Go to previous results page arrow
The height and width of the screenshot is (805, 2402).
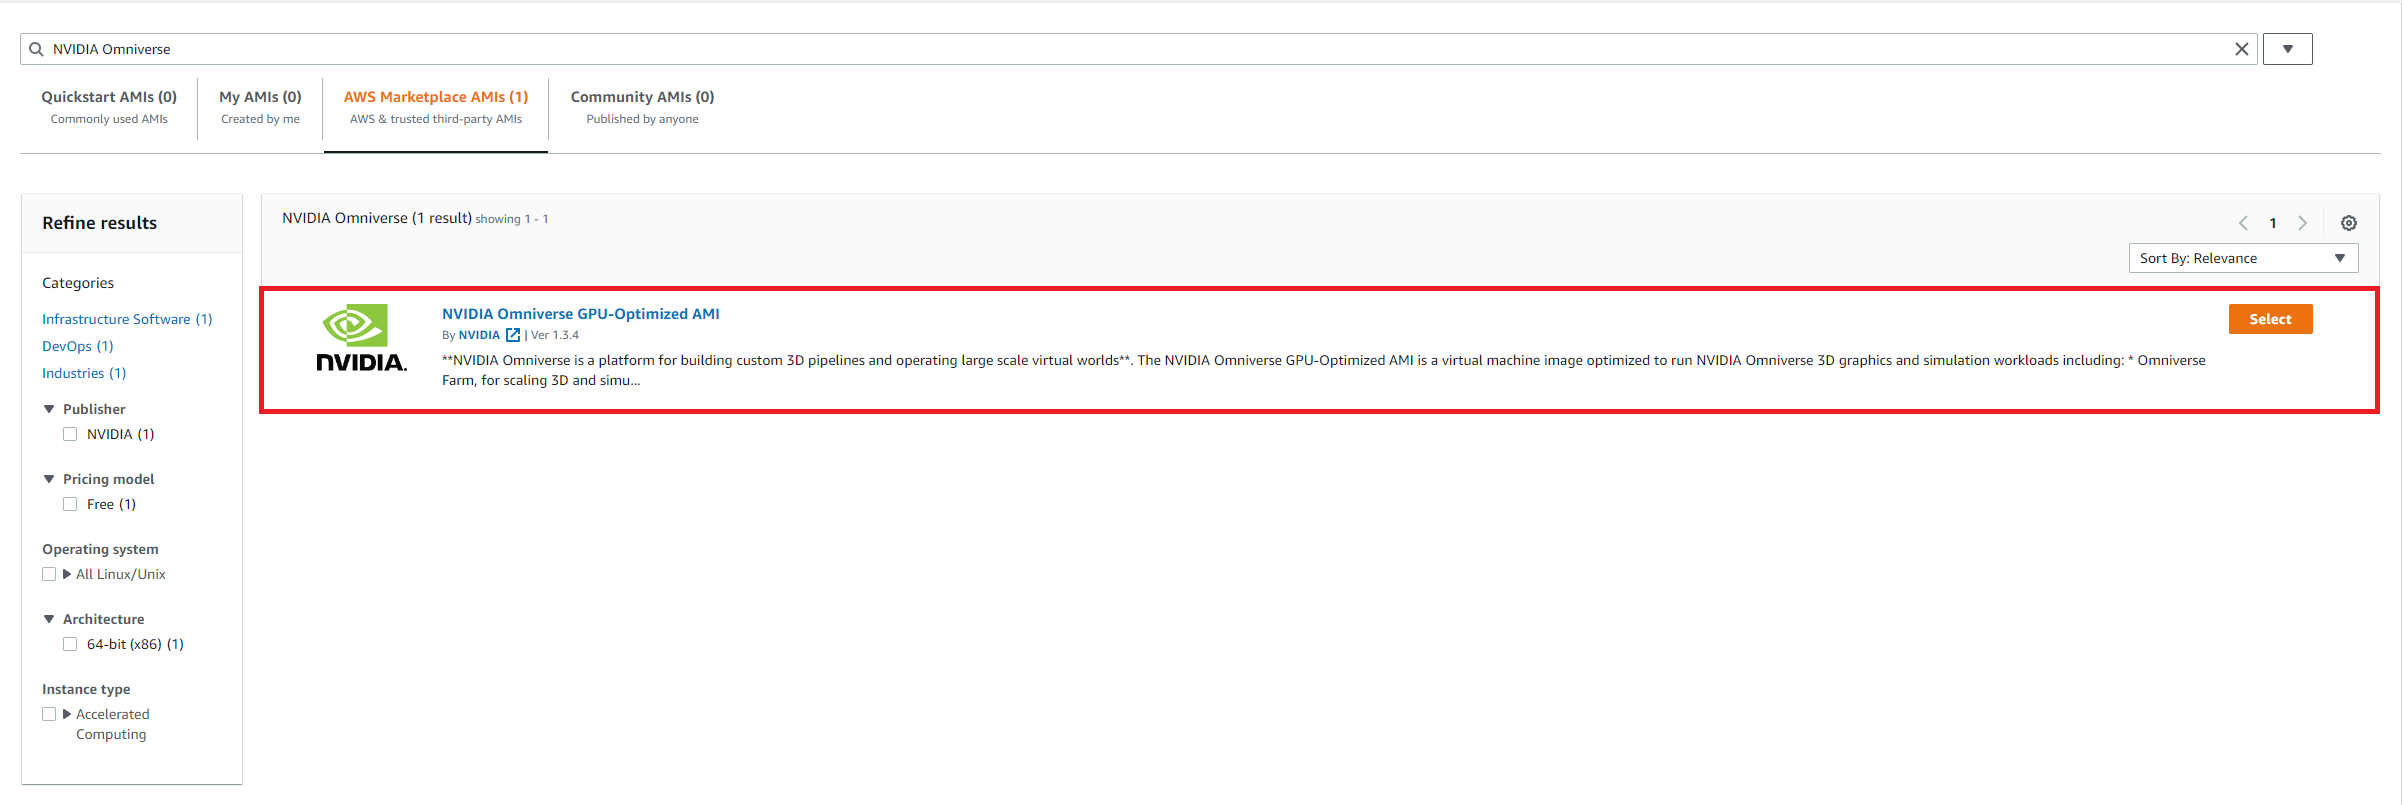coord(2243,223)
